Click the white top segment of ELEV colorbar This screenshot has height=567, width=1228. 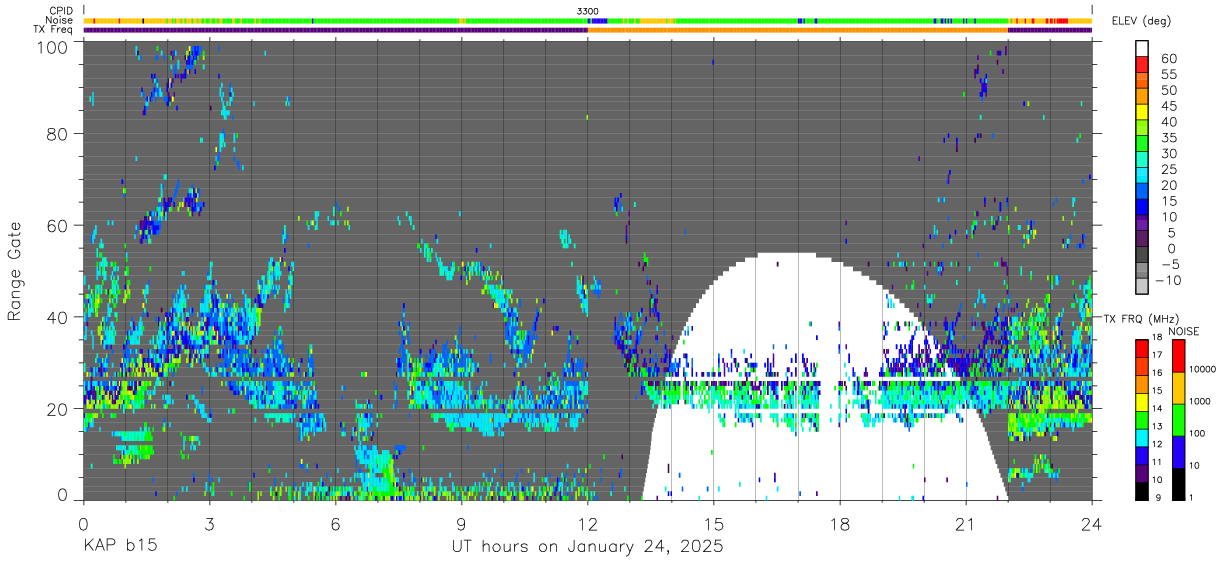point(1142,49)
